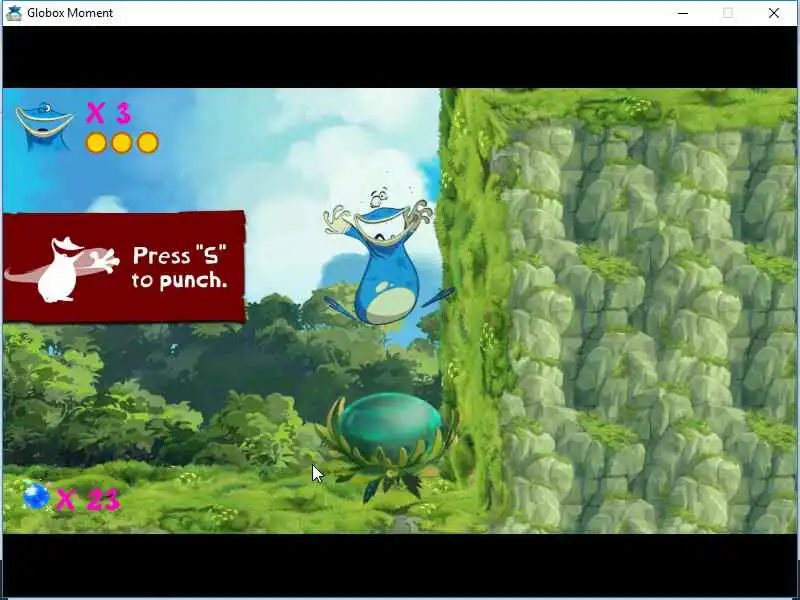Click the 'X 3' lives counter
Image resolution: width=800 pixels, height=600 pixels.
[x=109, y=113]
